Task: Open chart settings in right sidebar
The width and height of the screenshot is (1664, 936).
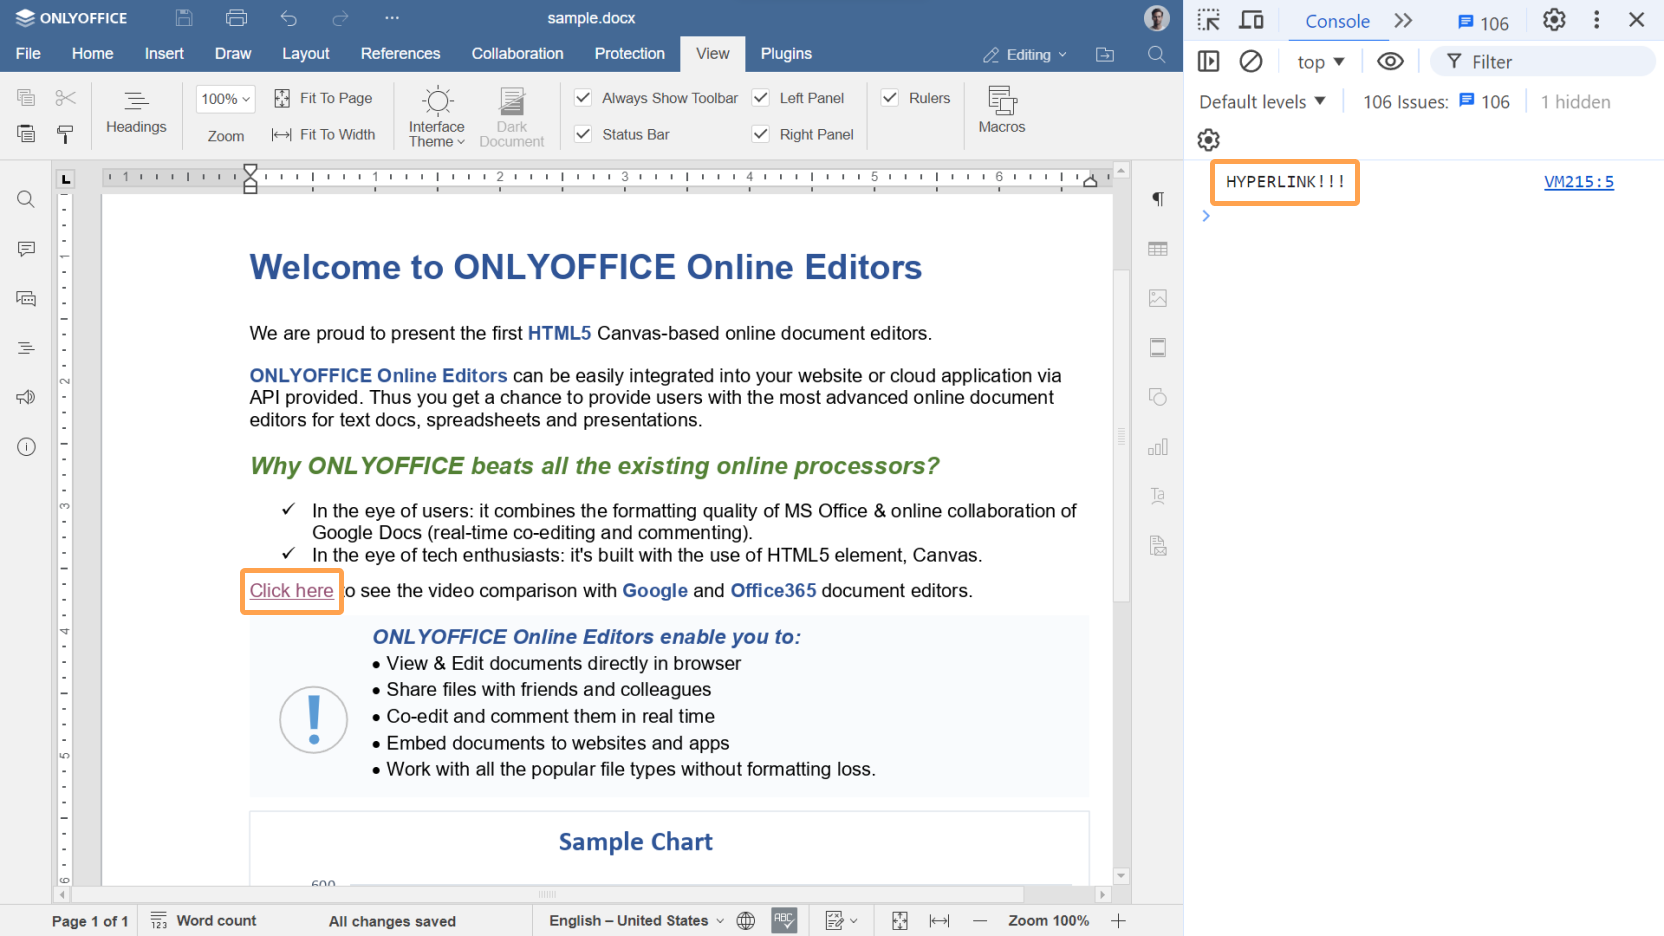Action: (1158, 447)
